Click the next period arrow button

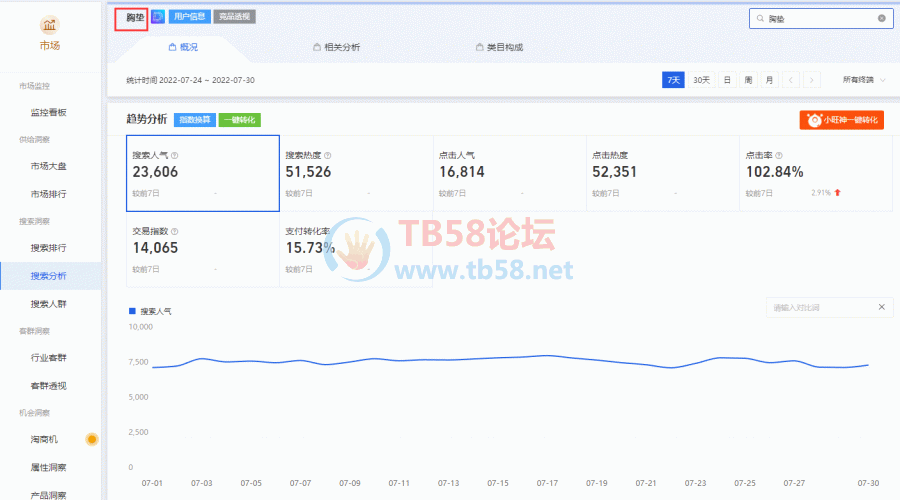(812, 80)
